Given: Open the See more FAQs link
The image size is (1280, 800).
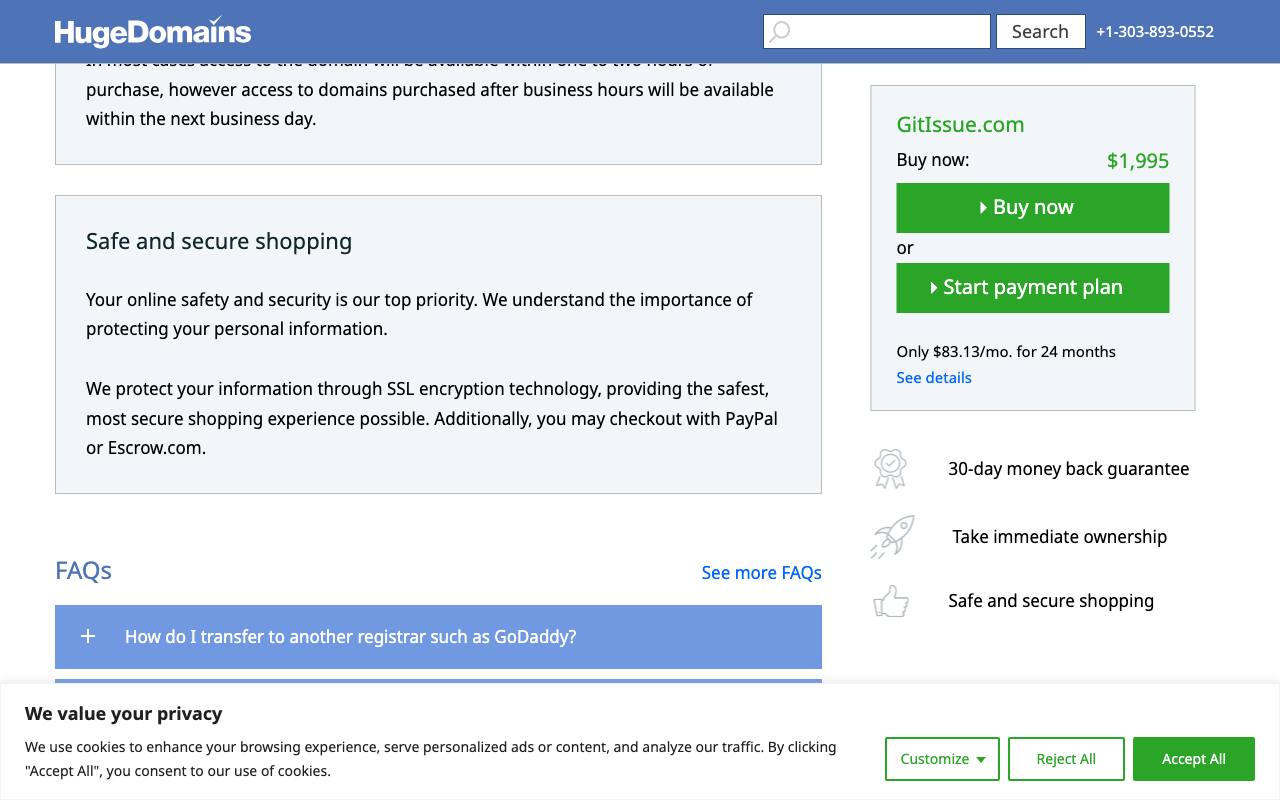Looking at the screenshot, I should 762,573.
